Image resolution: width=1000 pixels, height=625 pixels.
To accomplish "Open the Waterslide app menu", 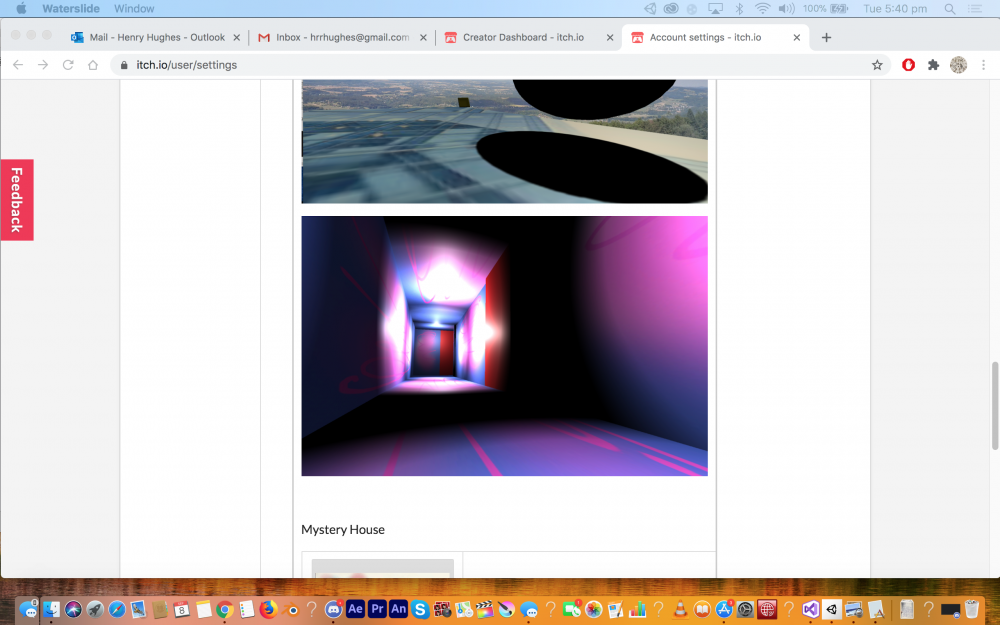I will (71, 8).
